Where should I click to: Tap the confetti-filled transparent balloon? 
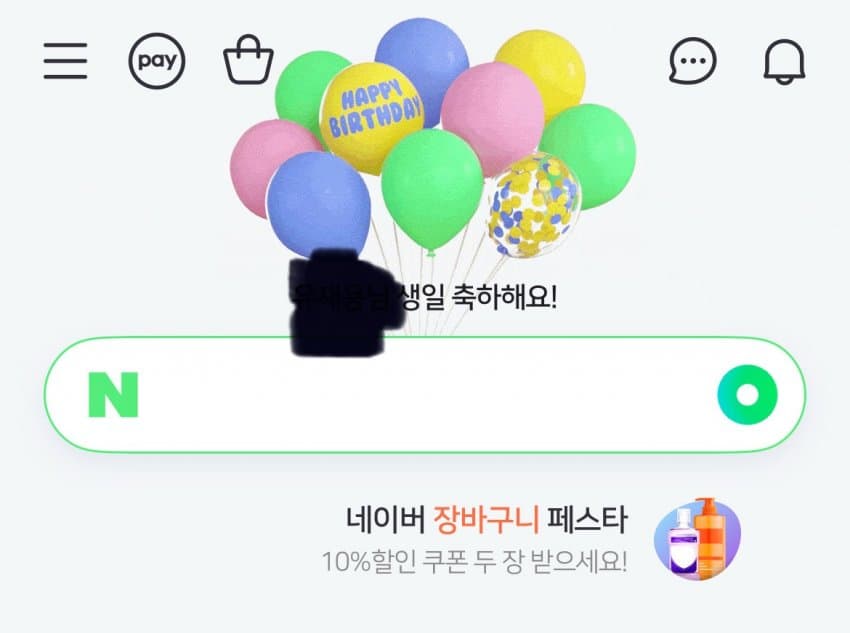pos(535,206)
